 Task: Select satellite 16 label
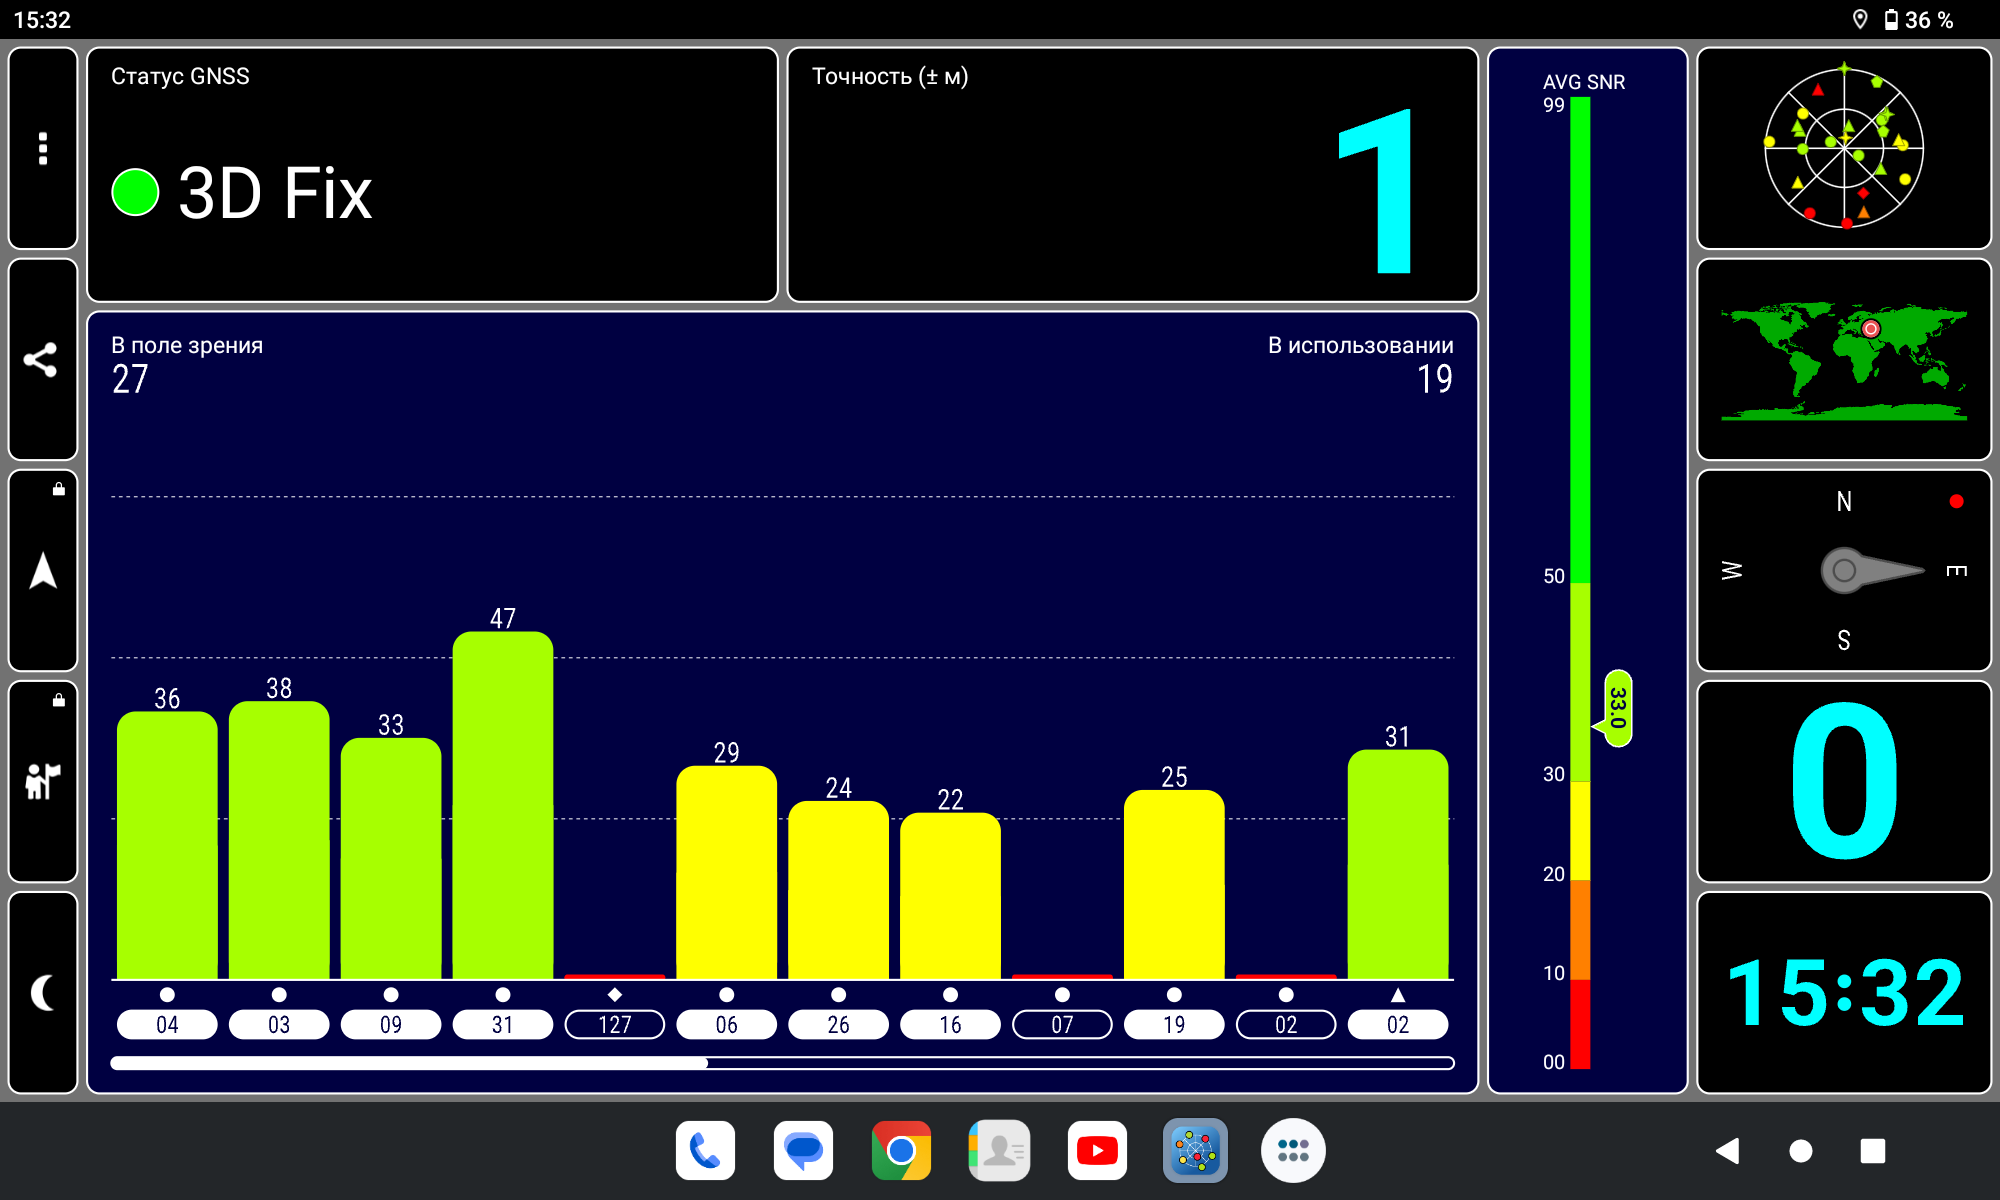point(950,1025)
